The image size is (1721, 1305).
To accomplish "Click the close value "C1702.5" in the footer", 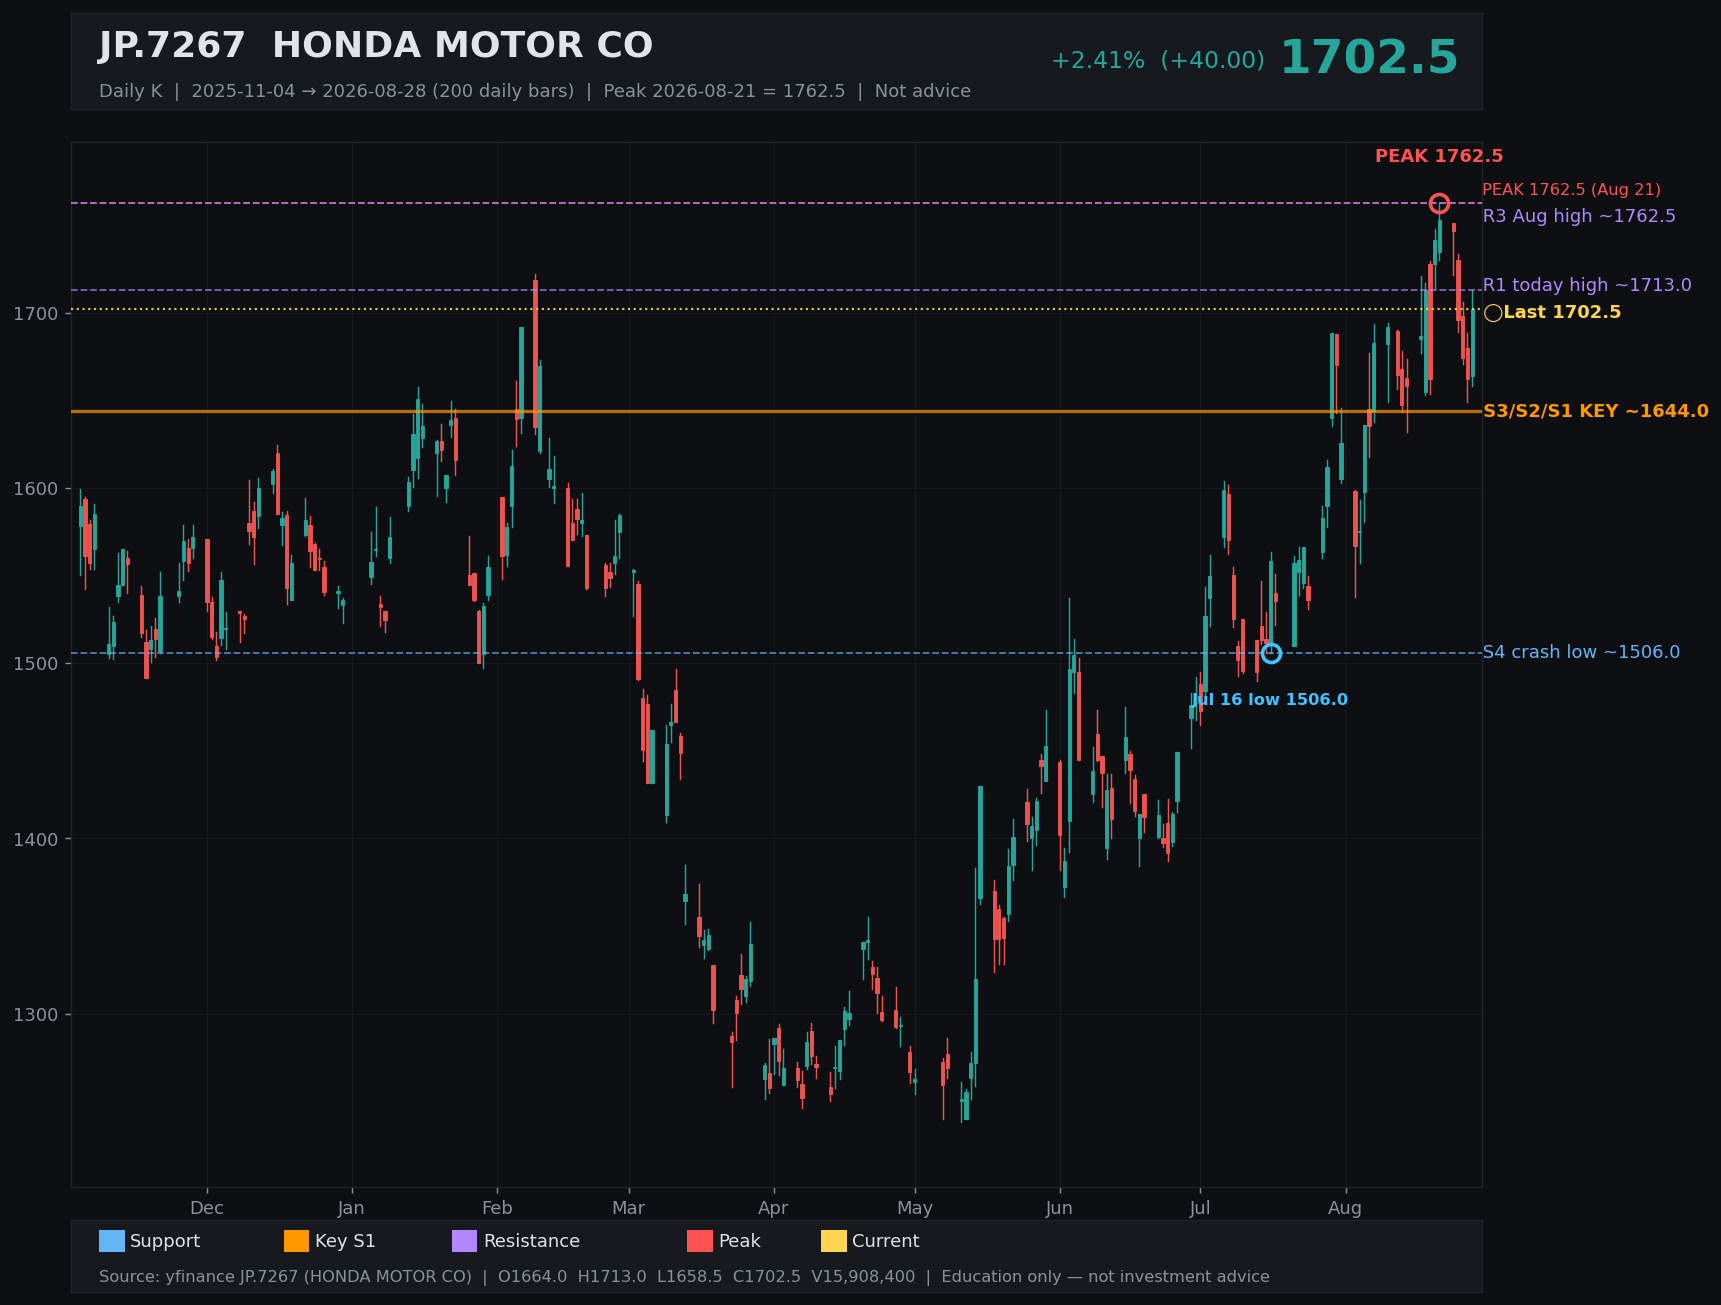I will point(767,1277).
